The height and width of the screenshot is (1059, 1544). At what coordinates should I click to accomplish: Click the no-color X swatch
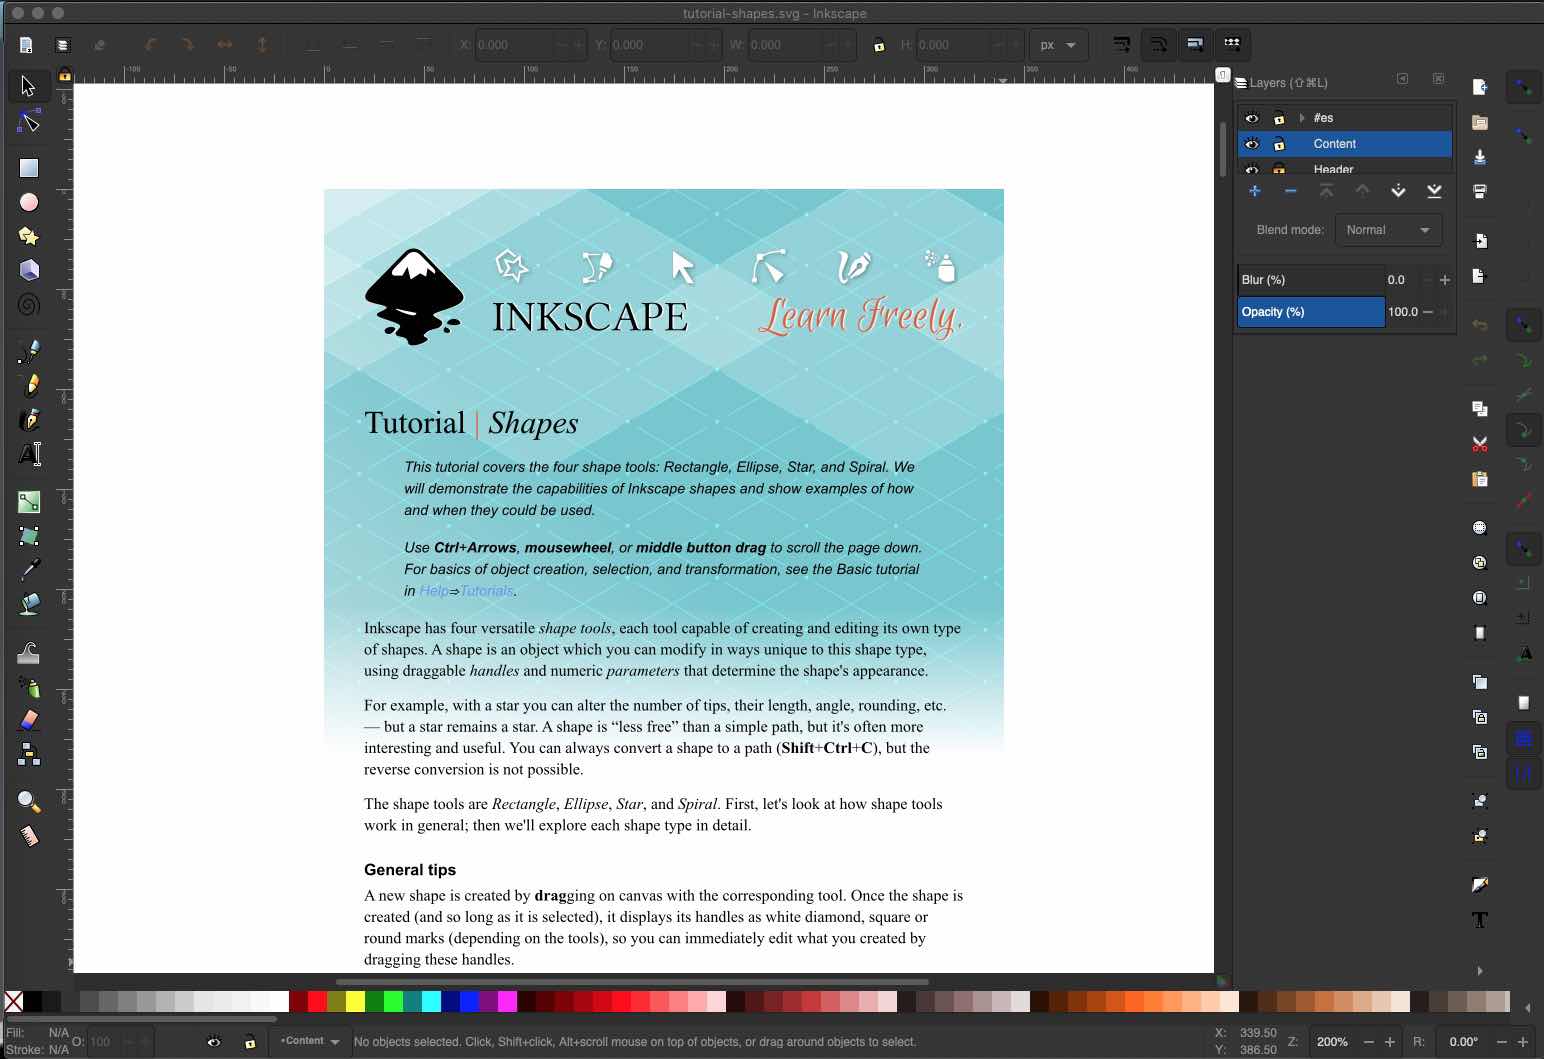click(x=14, y=1001)
